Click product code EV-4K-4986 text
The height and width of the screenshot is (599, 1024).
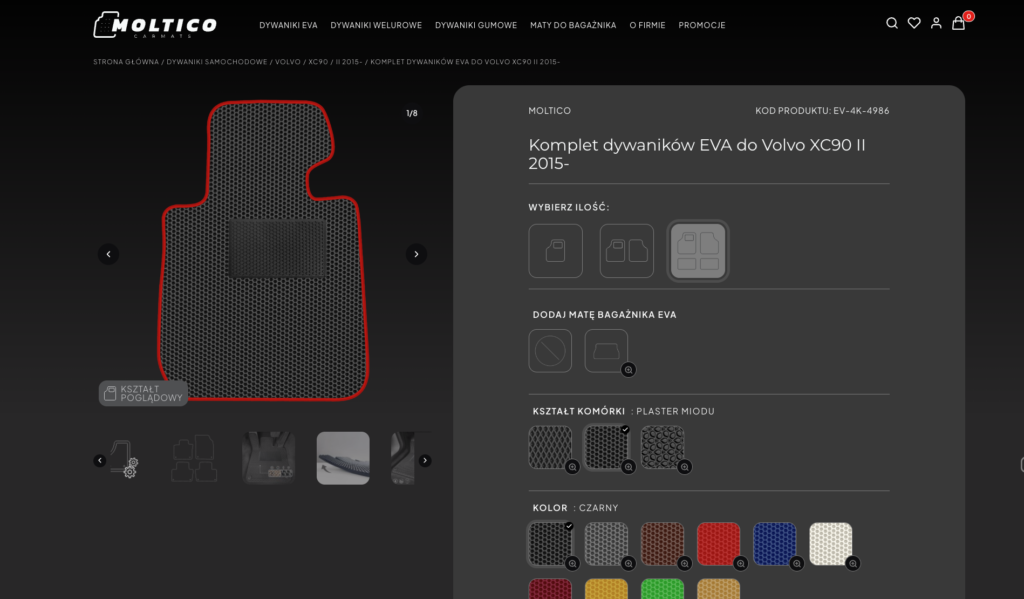(x=861, y=111)
